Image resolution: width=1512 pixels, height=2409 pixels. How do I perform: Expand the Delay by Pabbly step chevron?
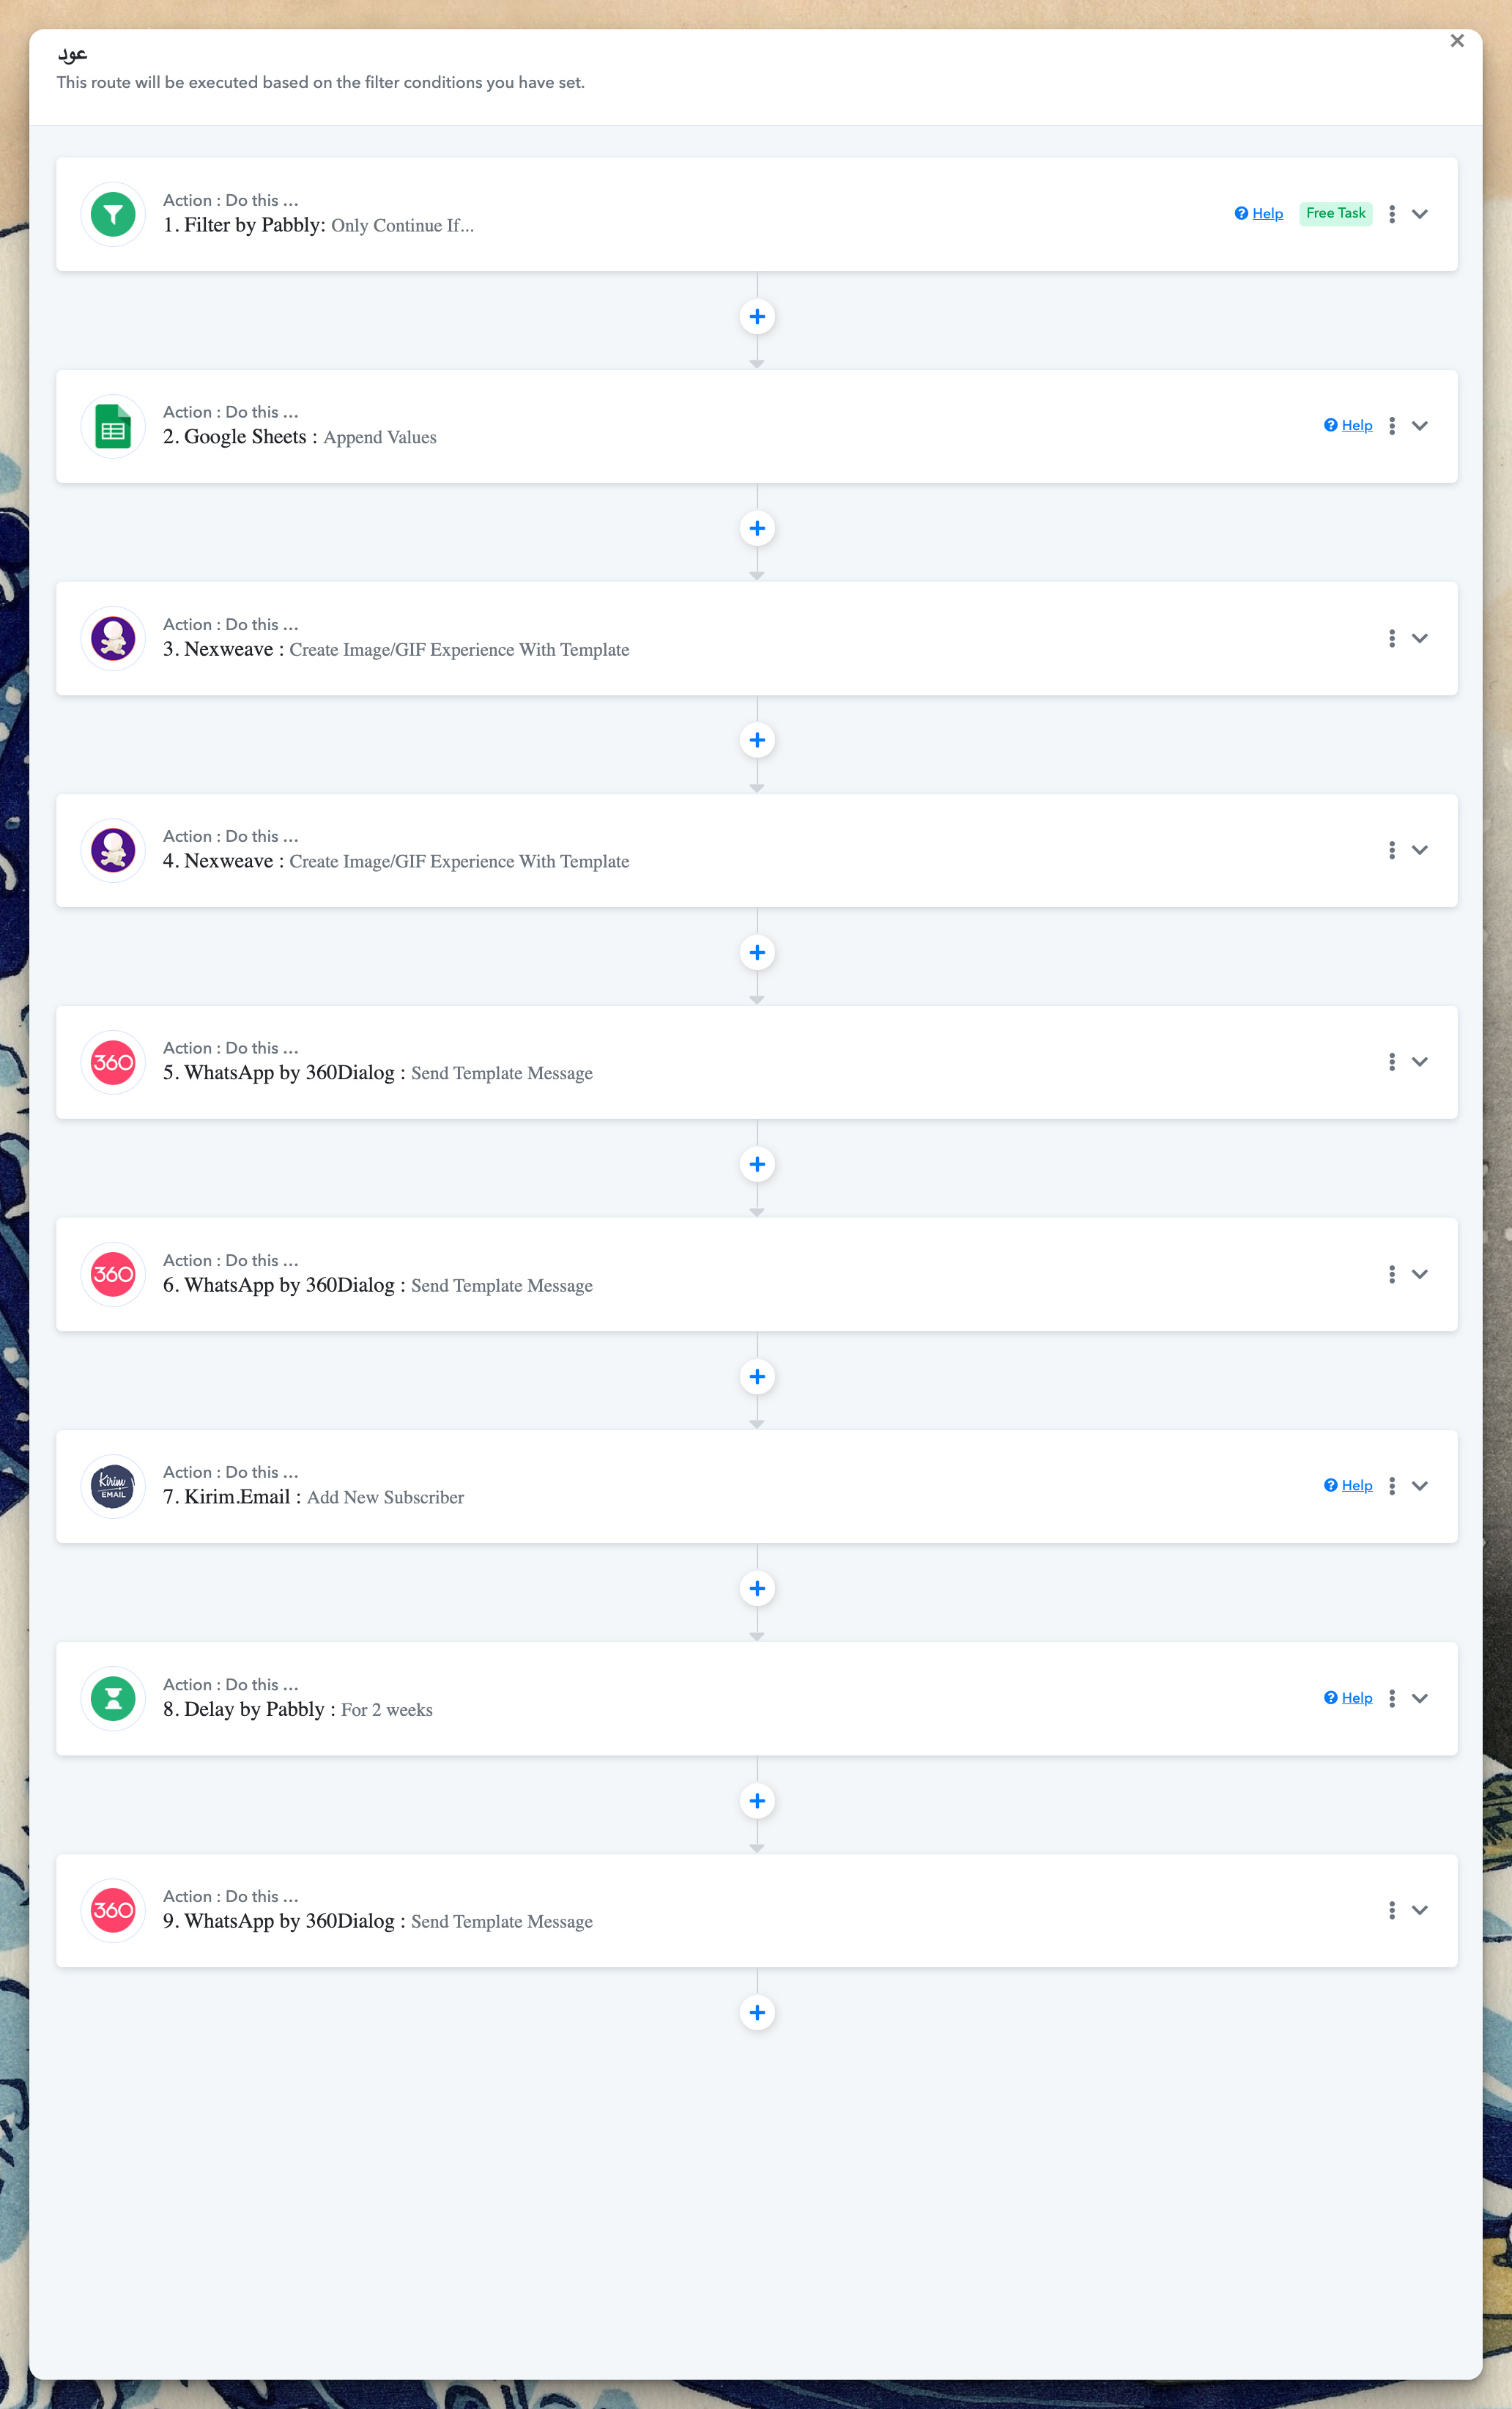1420,1698
